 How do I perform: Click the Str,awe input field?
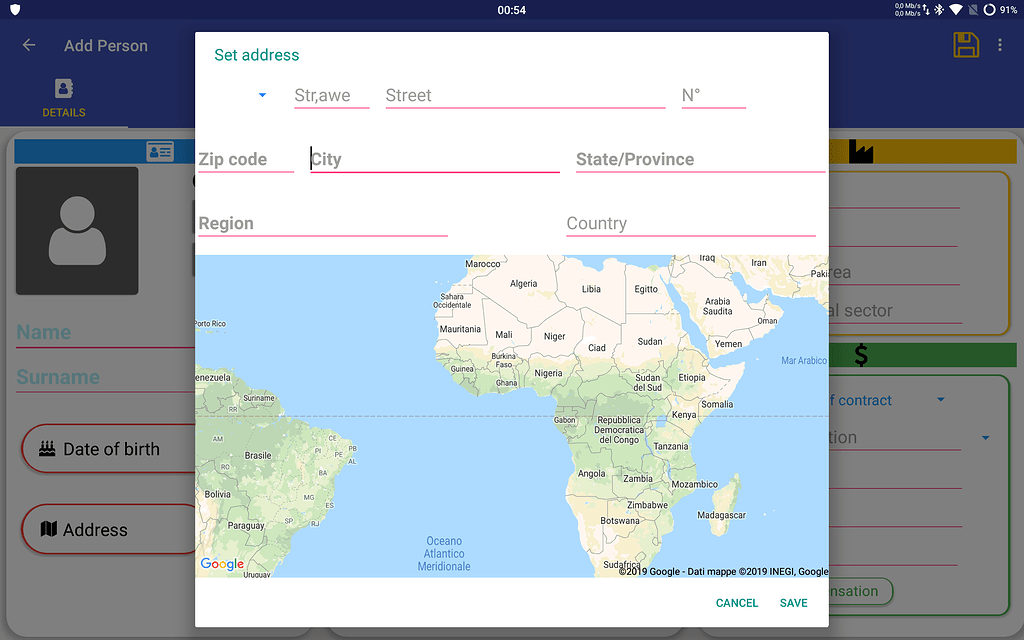coord(332,96)
